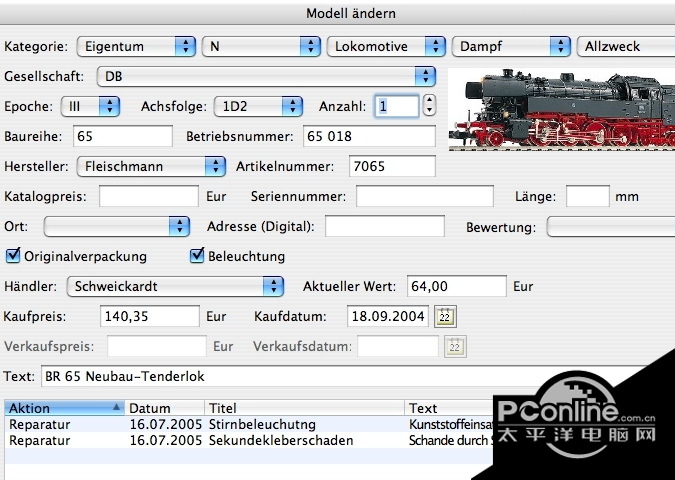
Task: Open the Kaufdatum calendar picker icon
Action: [445, 317]
